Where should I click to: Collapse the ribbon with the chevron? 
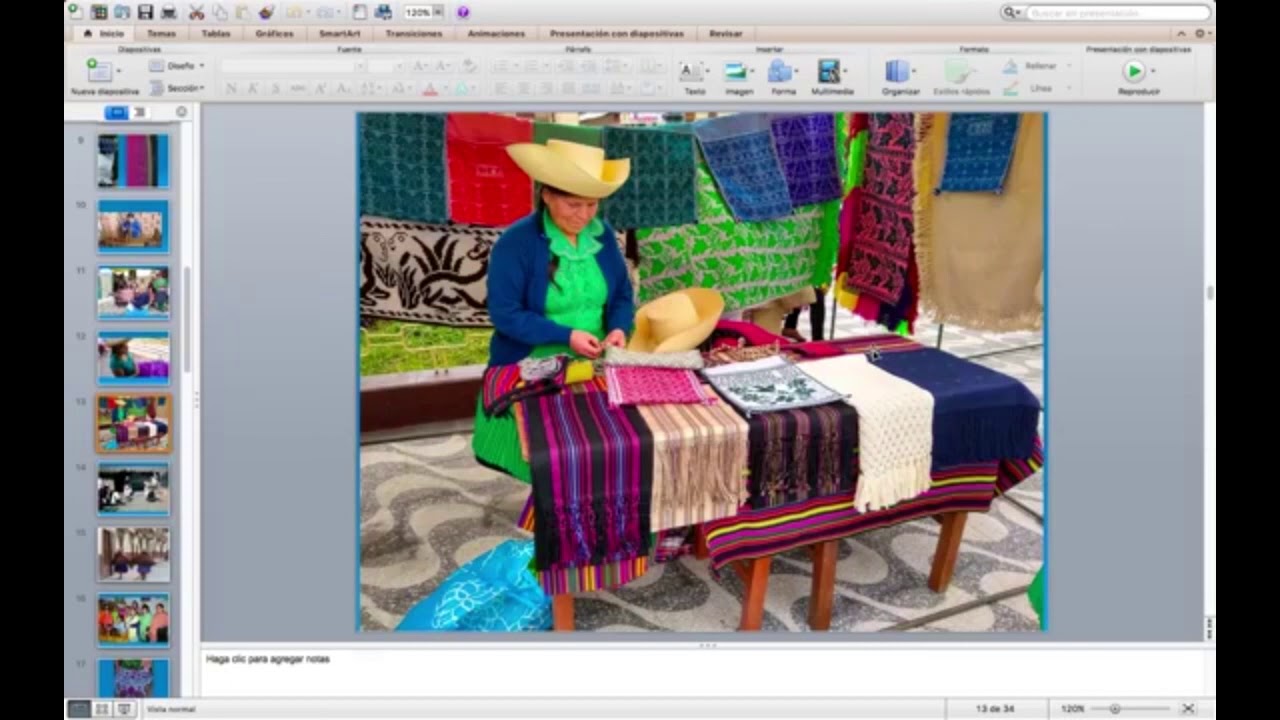click(x=1181, y=33)
